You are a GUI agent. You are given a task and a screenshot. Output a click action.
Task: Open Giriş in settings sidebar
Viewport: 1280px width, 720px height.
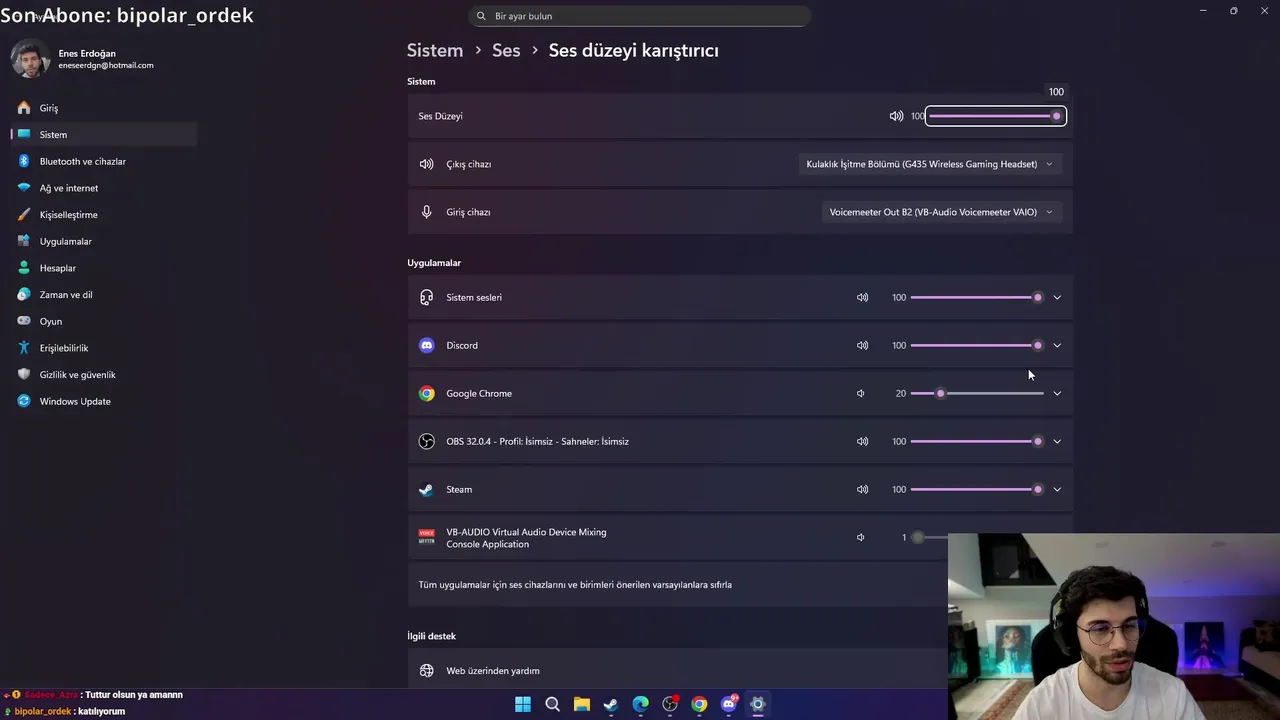(104, 108)
